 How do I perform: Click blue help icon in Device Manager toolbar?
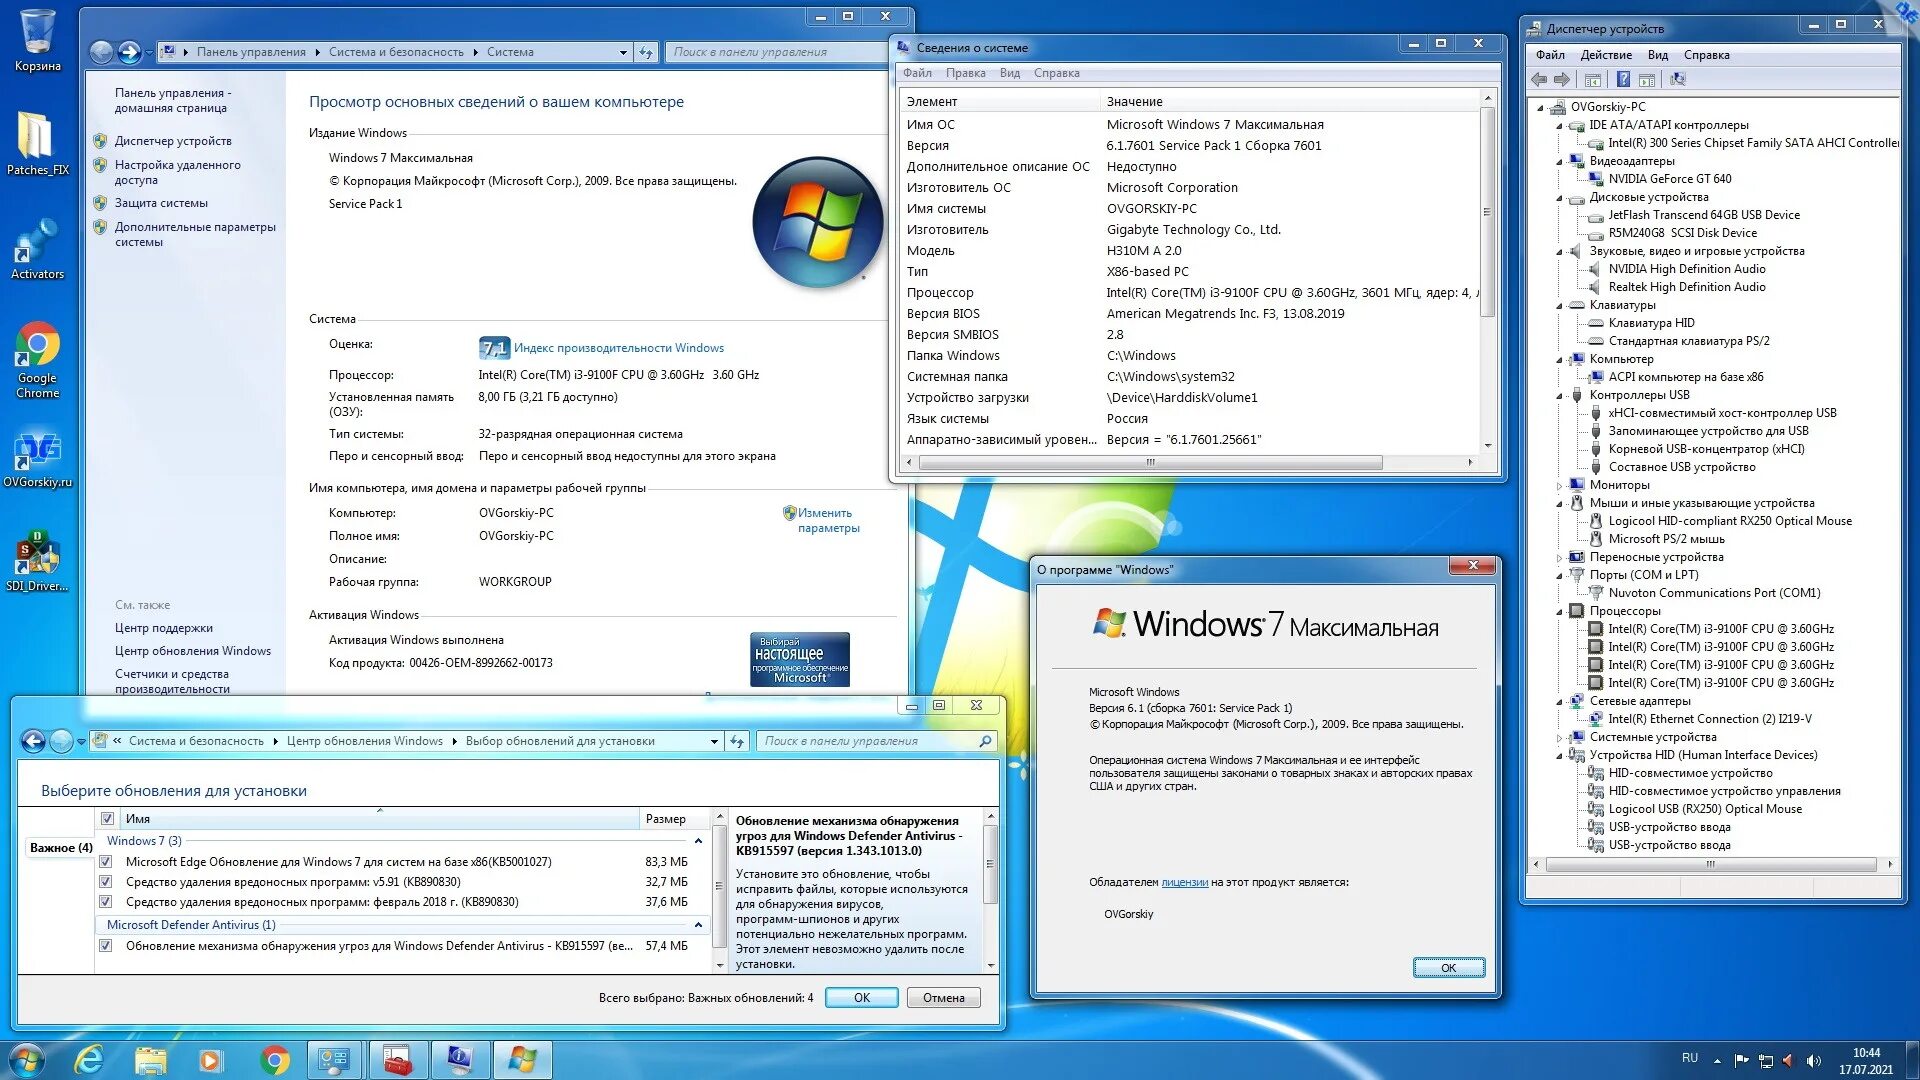click(x=1623, y=80)
